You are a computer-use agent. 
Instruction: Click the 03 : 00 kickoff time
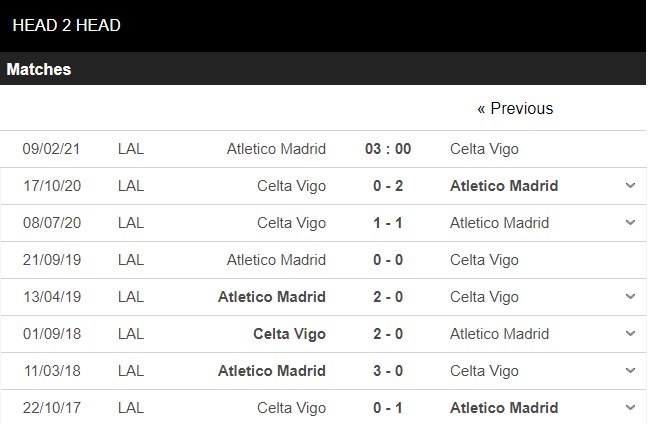pyautogui.click(x=388, y=149)
